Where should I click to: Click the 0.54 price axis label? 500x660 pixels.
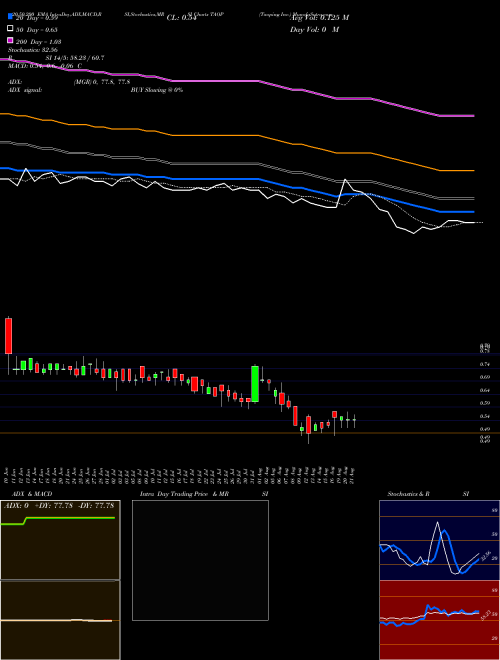click(x=484, y=416)
